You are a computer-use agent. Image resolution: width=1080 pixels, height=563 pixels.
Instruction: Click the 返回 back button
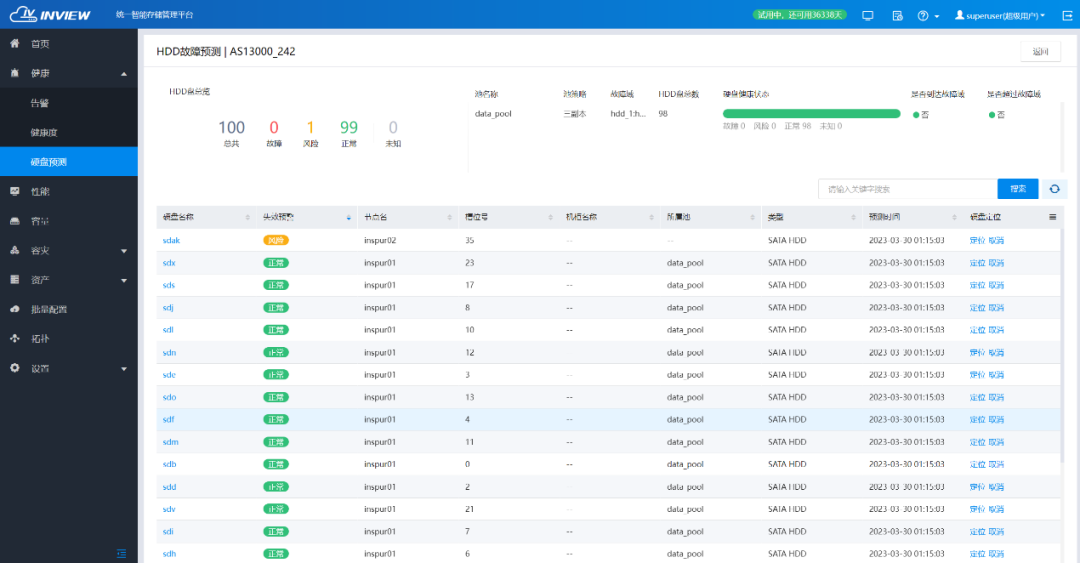tap(1040, 52)
